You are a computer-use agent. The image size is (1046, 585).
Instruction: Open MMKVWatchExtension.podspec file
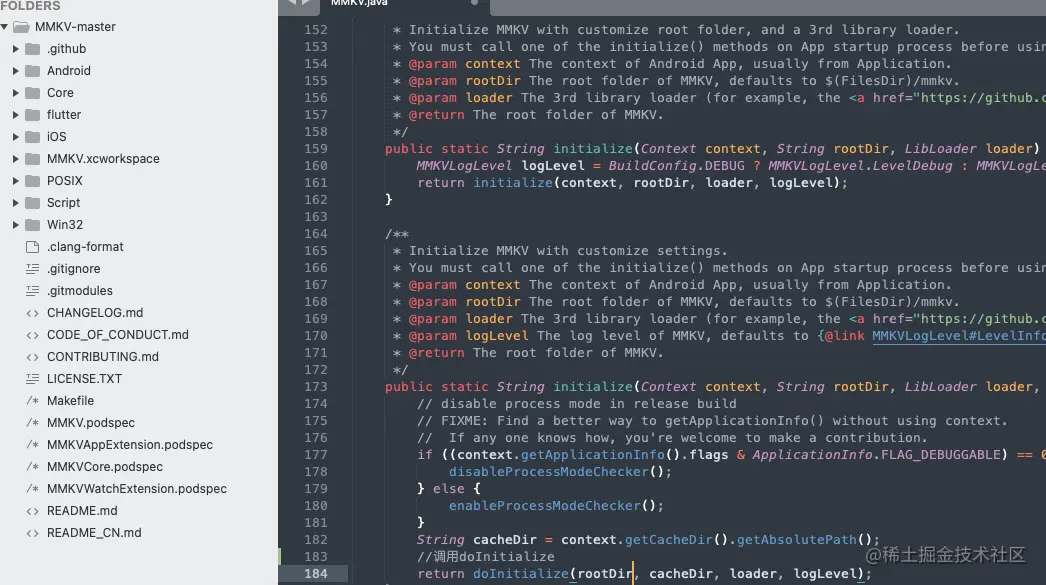tap(137, 489)
